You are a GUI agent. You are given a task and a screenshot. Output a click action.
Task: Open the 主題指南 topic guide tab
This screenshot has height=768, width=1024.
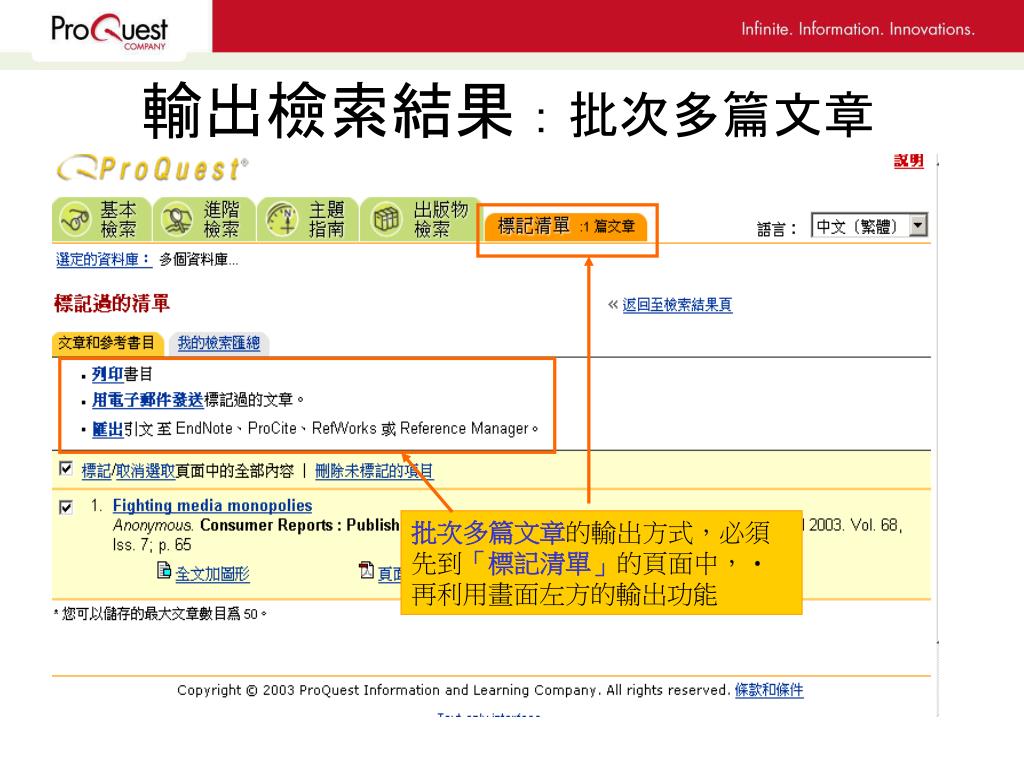click(308, 219)
